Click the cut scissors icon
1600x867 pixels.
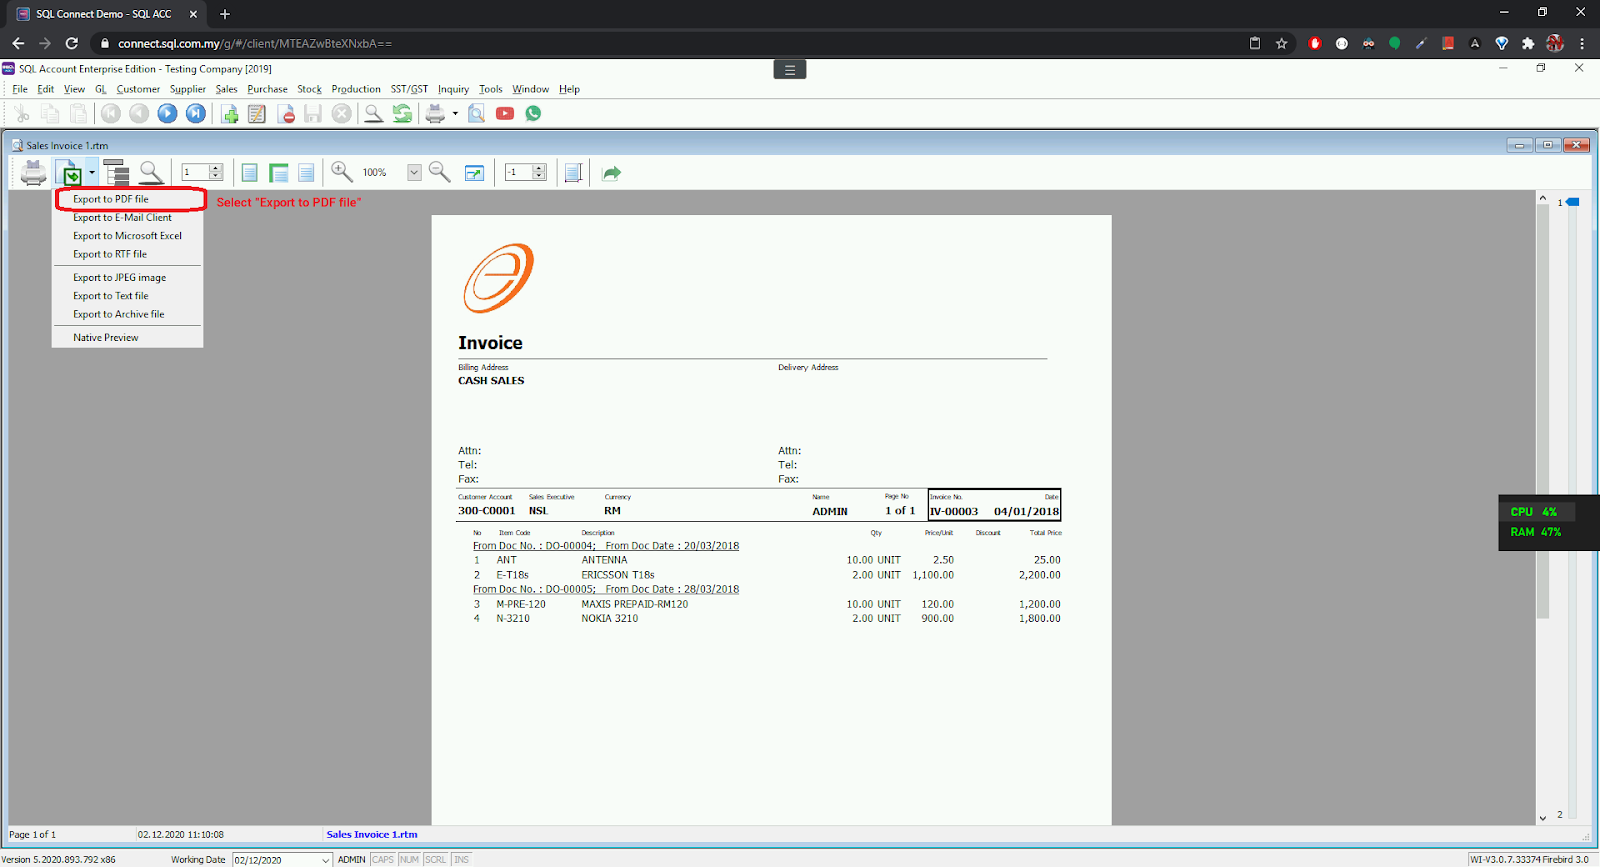22,114
